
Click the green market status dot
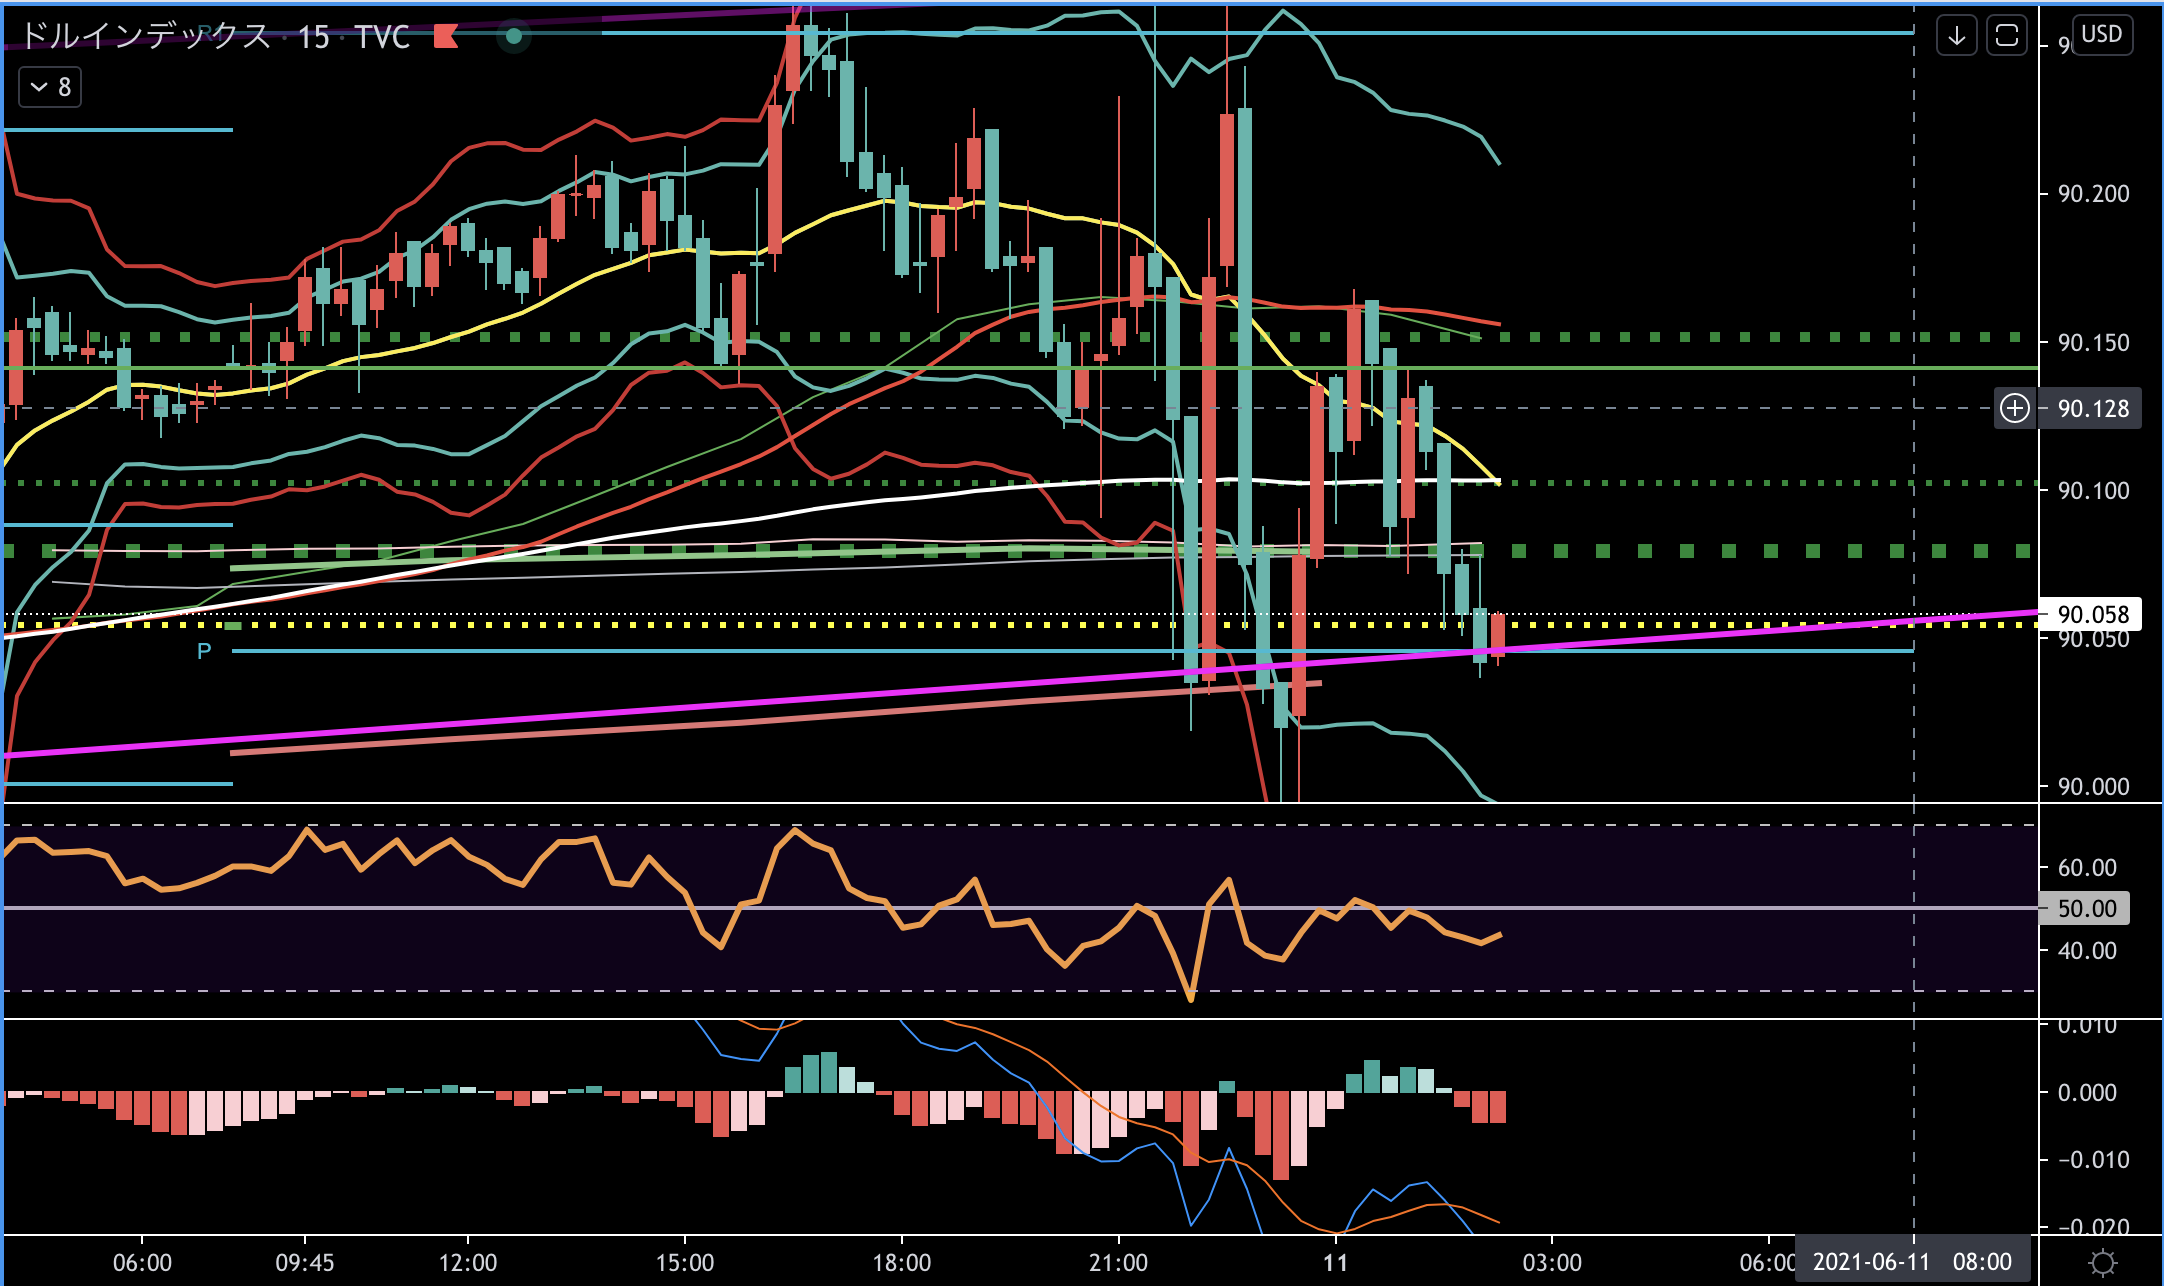[x=513, y=36]
